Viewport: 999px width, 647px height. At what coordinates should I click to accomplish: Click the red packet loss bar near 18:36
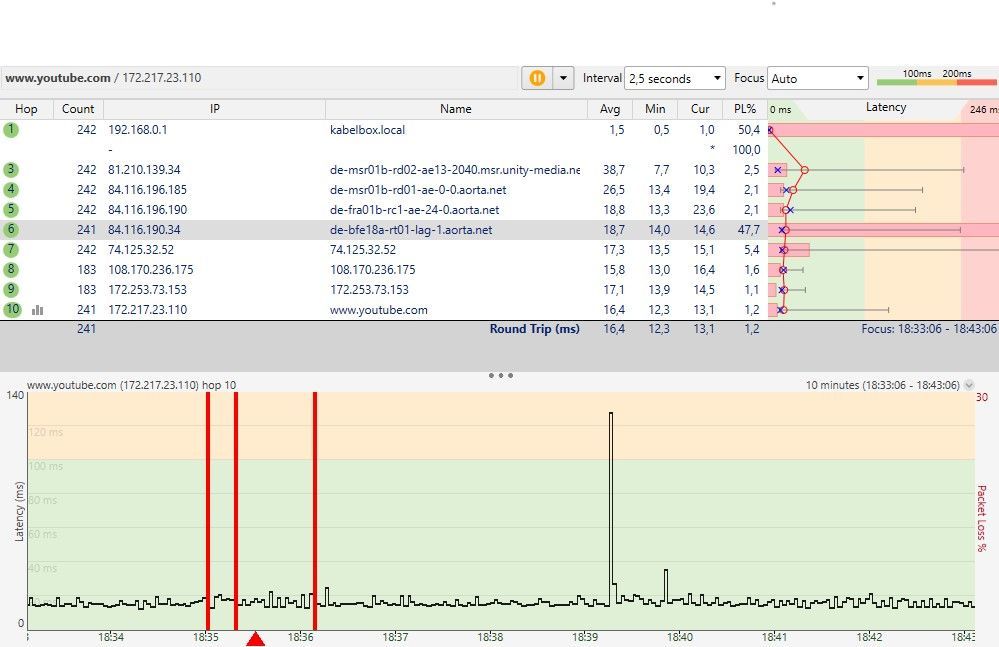coord(315,511)
